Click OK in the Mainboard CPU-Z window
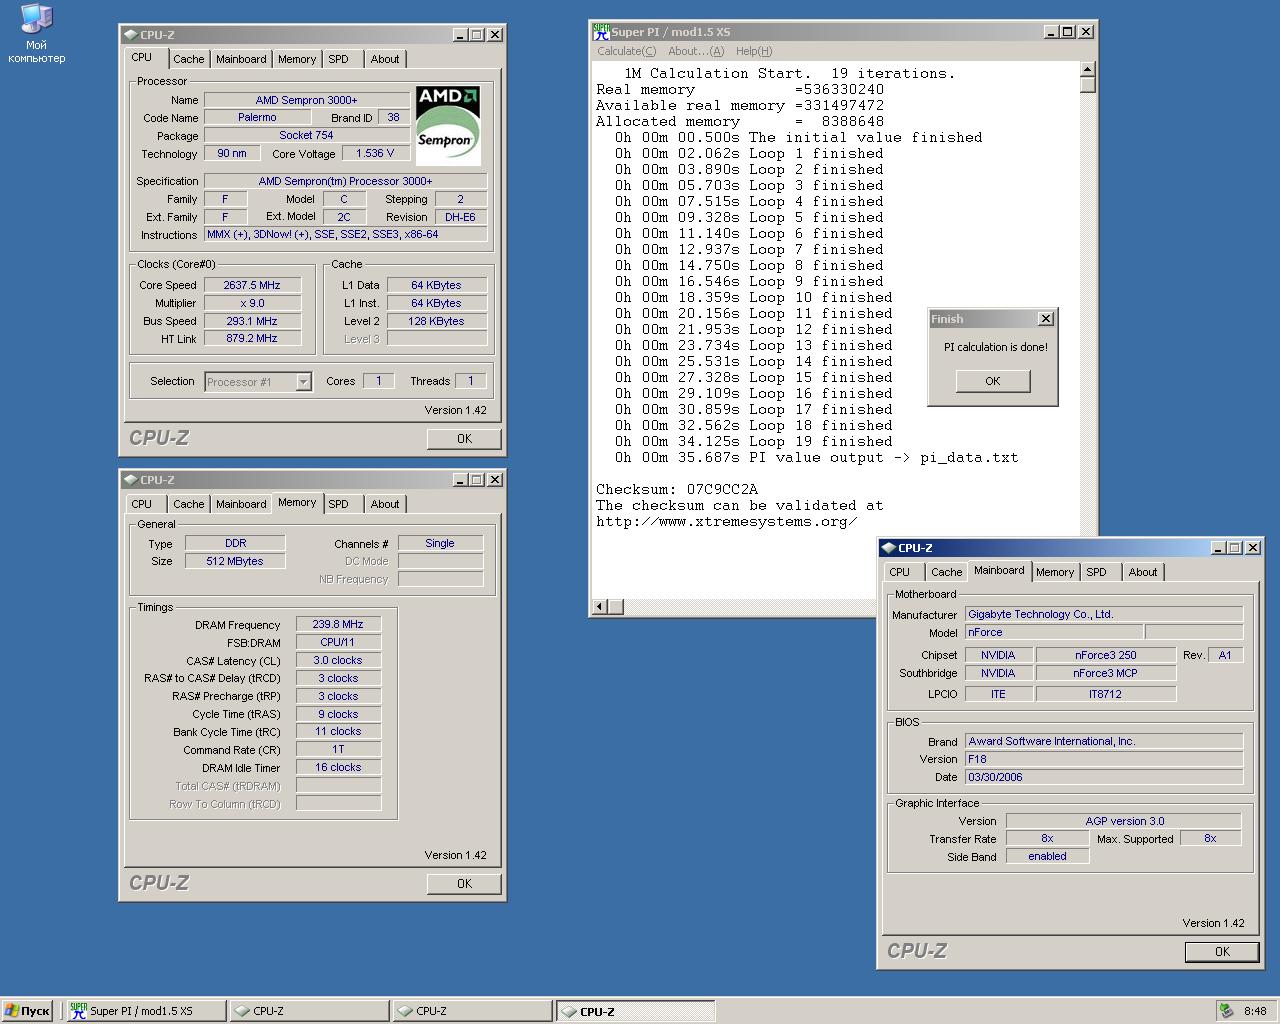 tap(1222, 951)
